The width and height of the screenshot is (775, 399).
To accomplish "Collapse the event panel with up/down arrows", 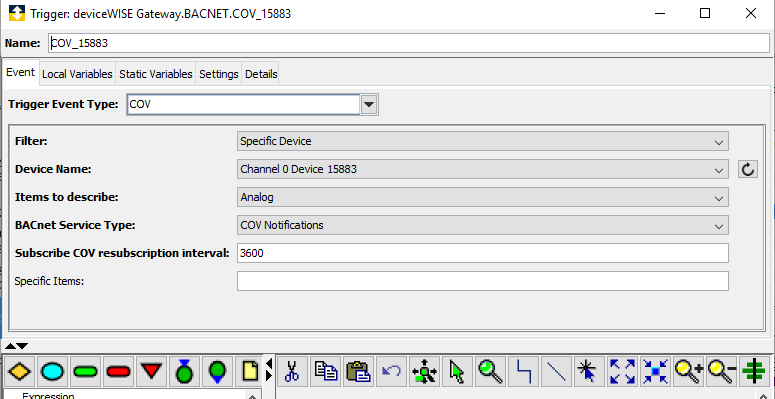I will 16,346.
